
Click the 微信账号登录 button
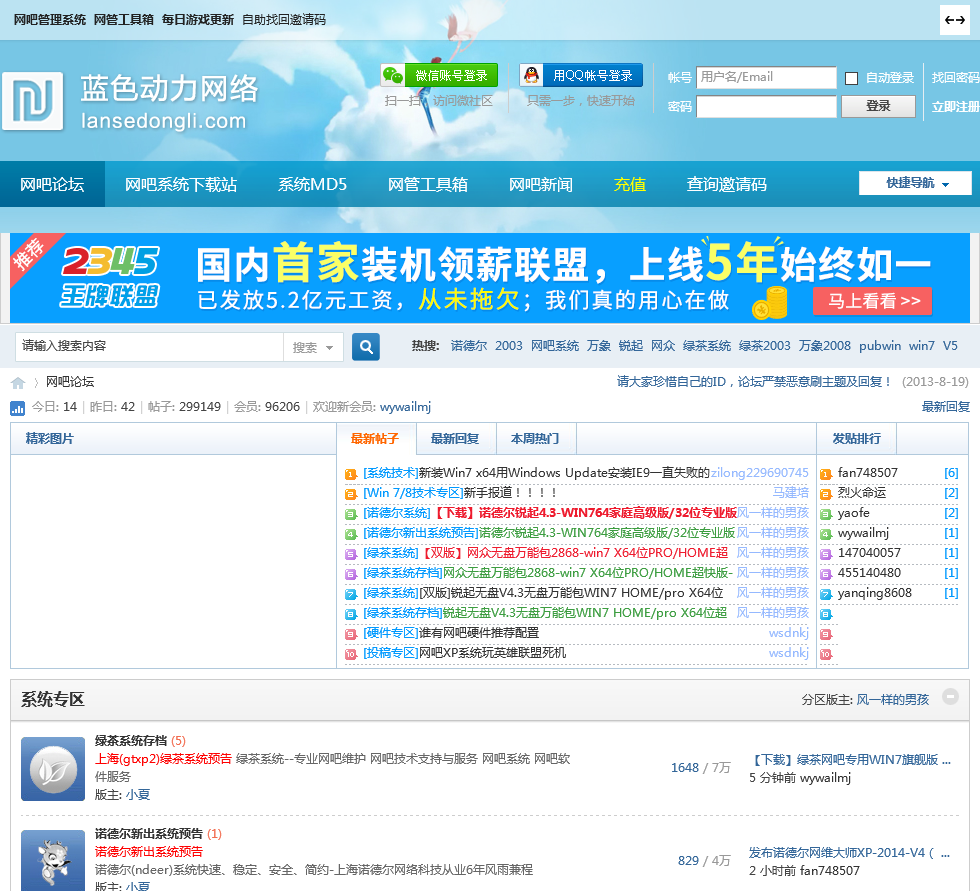(x=439, y=76)
